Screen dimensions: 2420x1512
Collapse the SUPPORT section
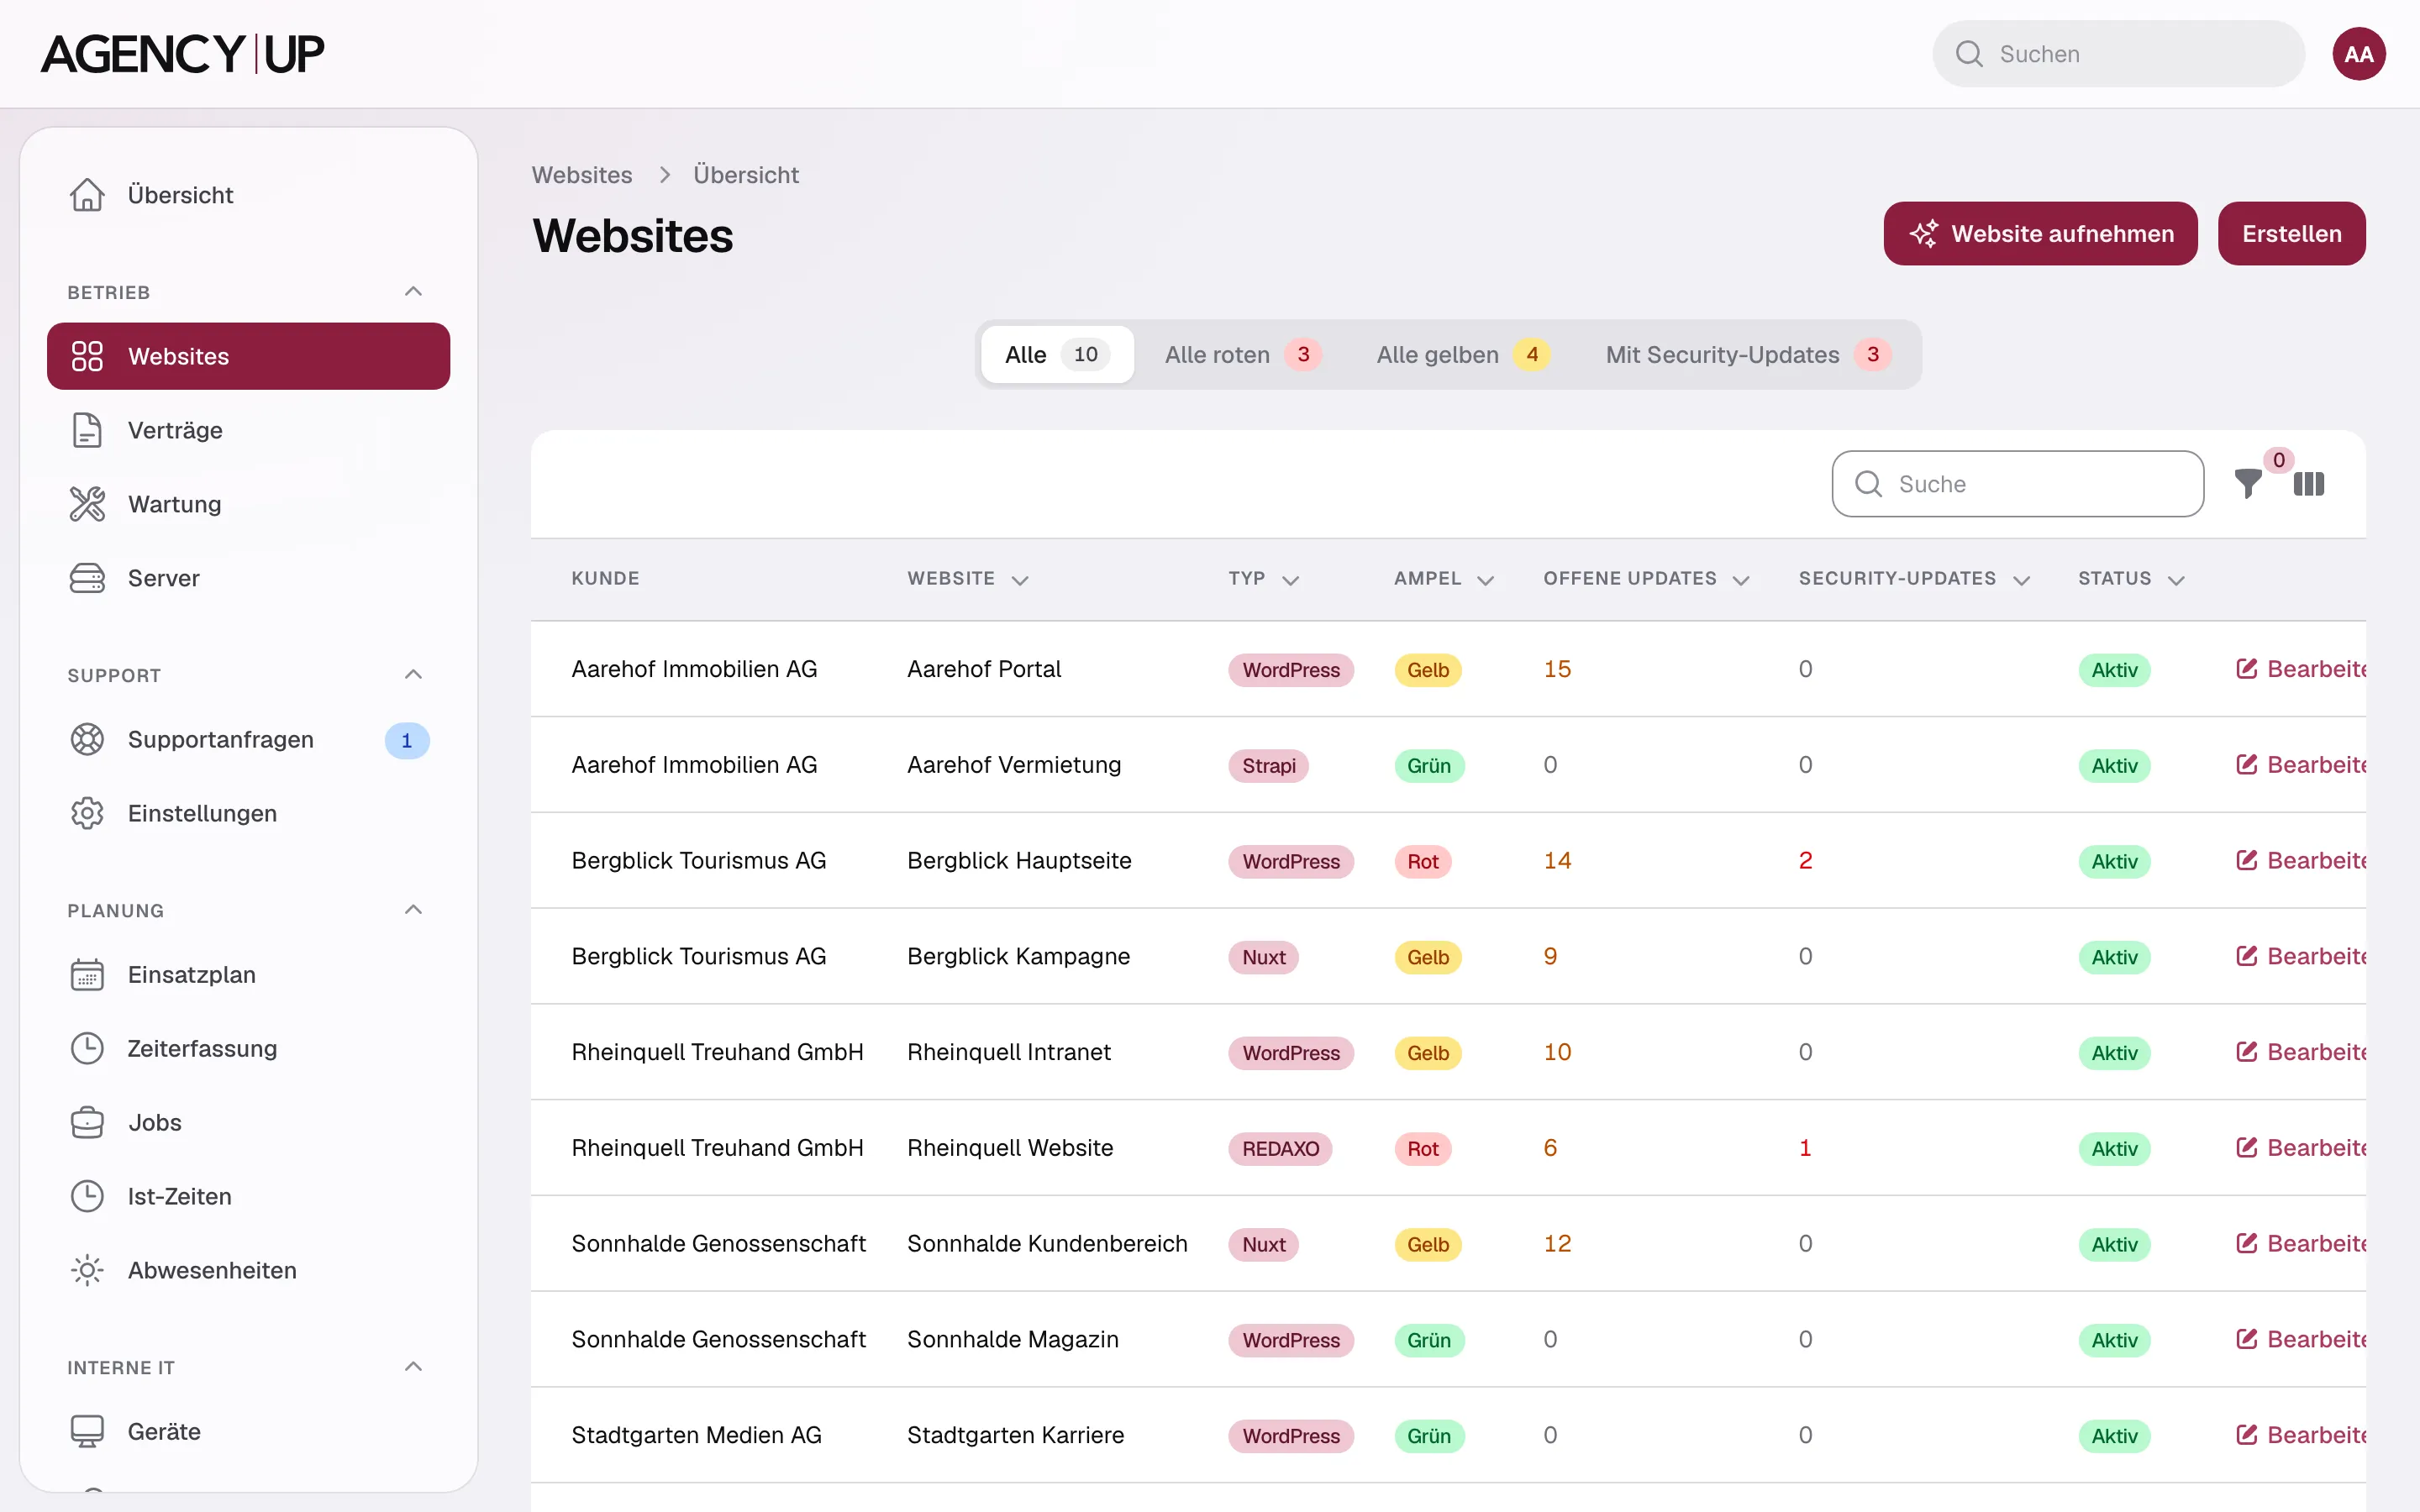(413, 674)
